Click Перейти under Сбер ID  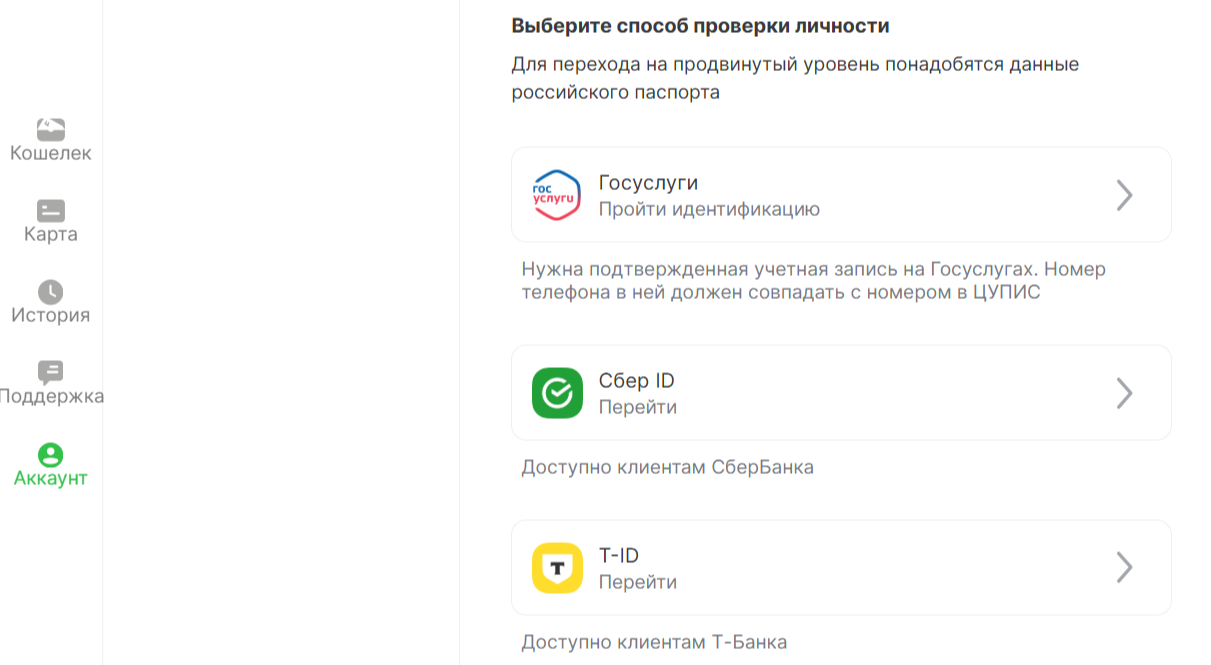coord(637,407)
